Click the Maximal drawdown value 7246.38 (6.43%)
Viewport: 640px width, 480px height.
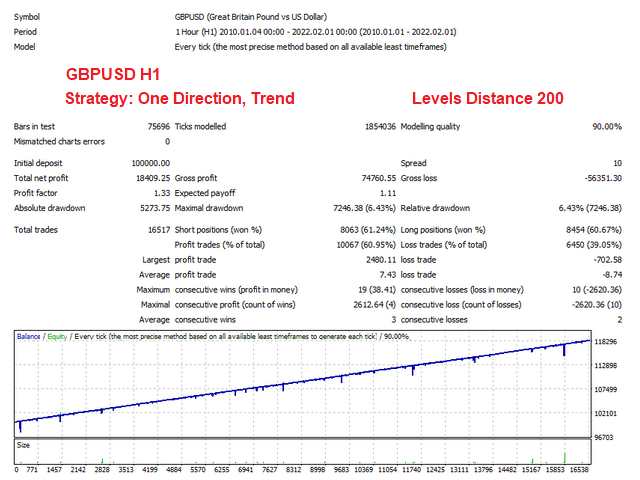(x=364, y=208)
